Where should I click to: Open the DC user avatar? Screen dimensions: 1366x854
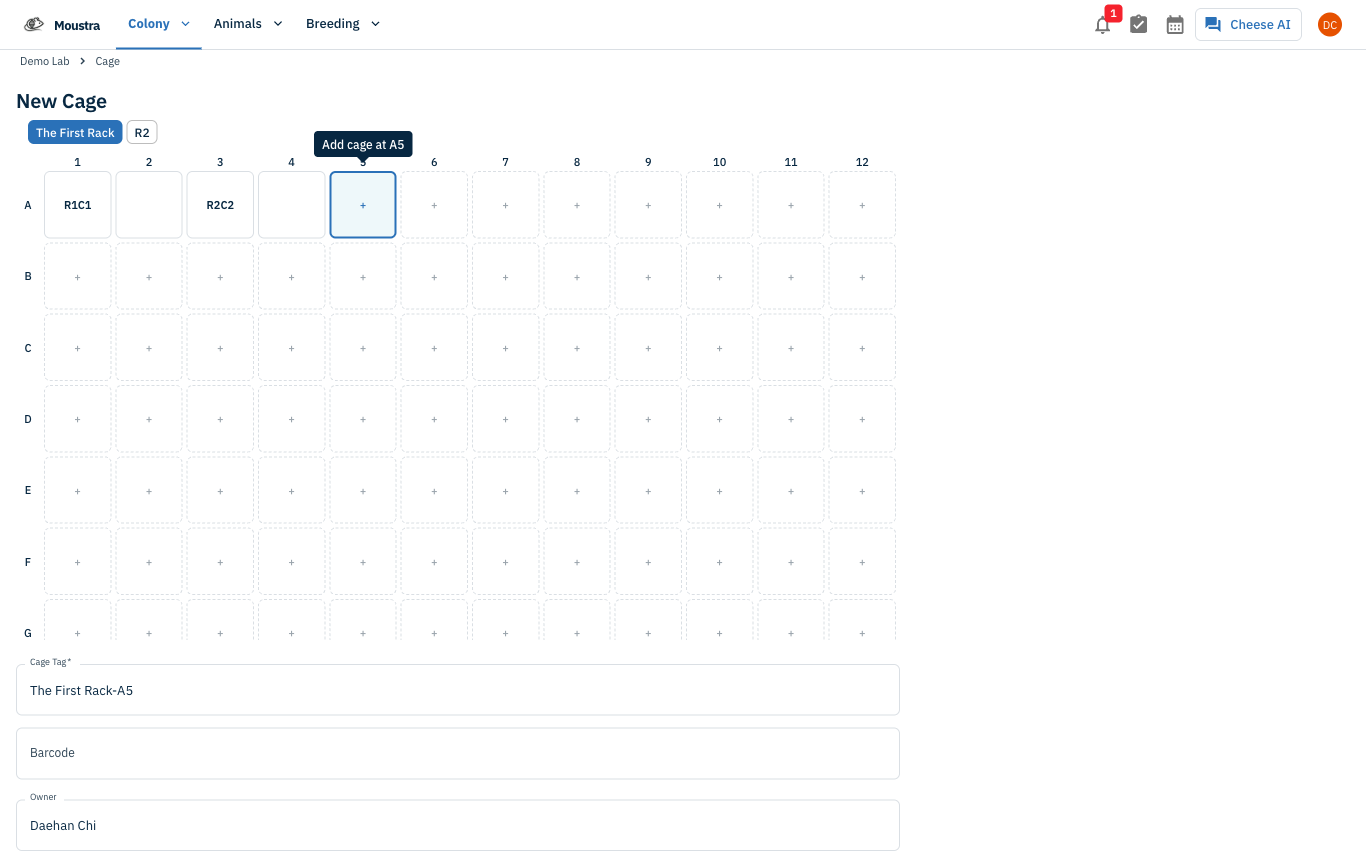tap(1330, 25)
